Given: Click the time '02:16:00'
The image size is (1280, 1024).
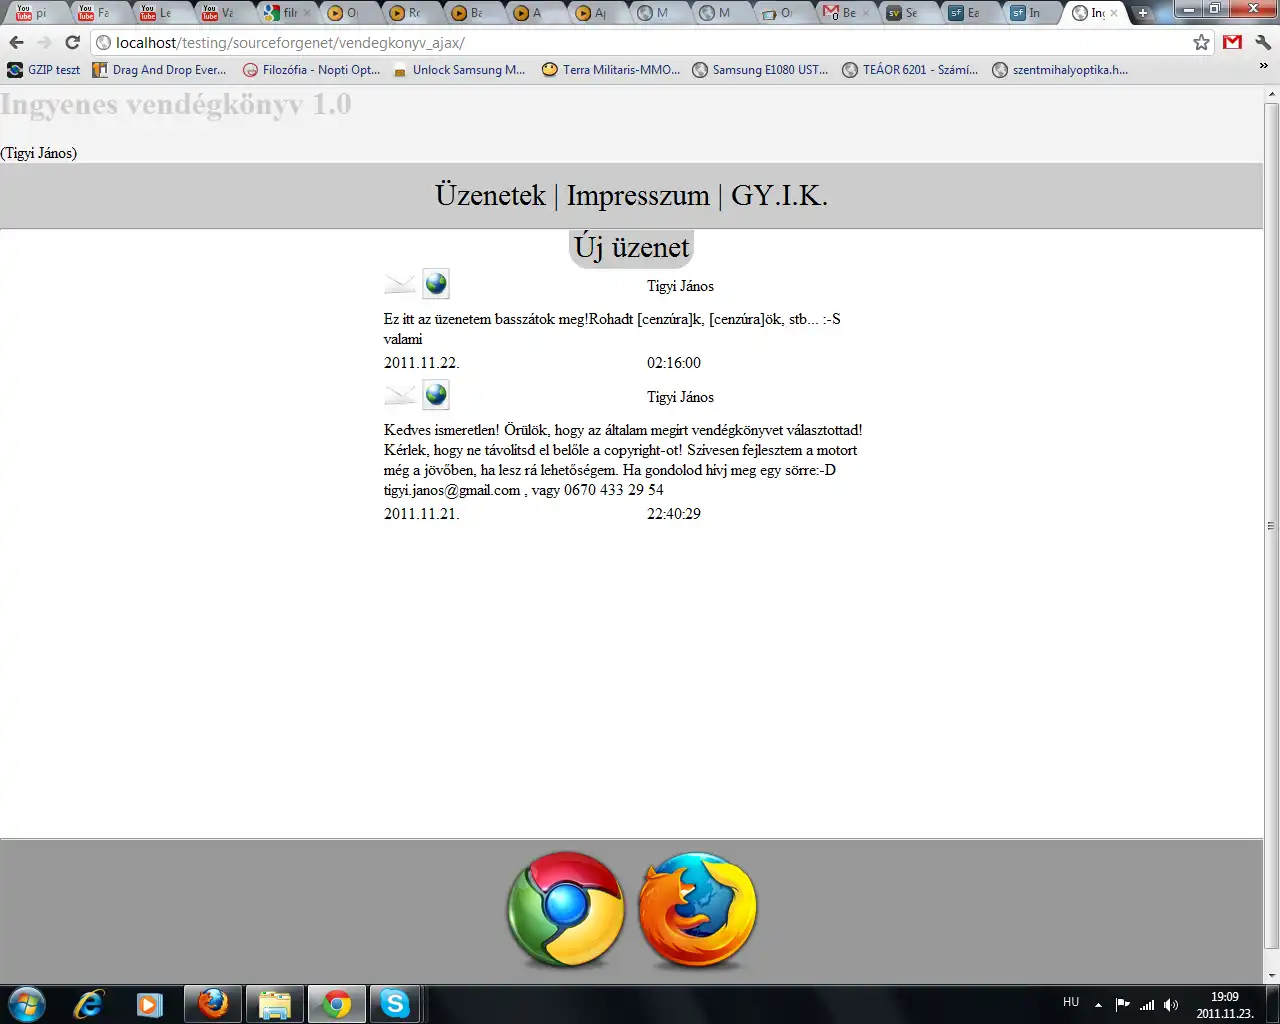Looking at the screenshot, I should click(x=674, y=363).
